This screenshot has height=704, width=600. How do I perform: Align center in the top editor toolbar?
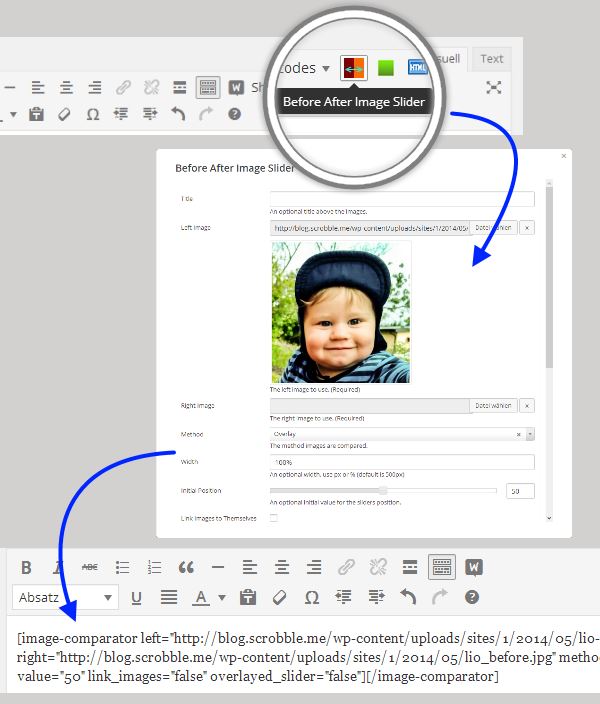click(x=66, y=87)
